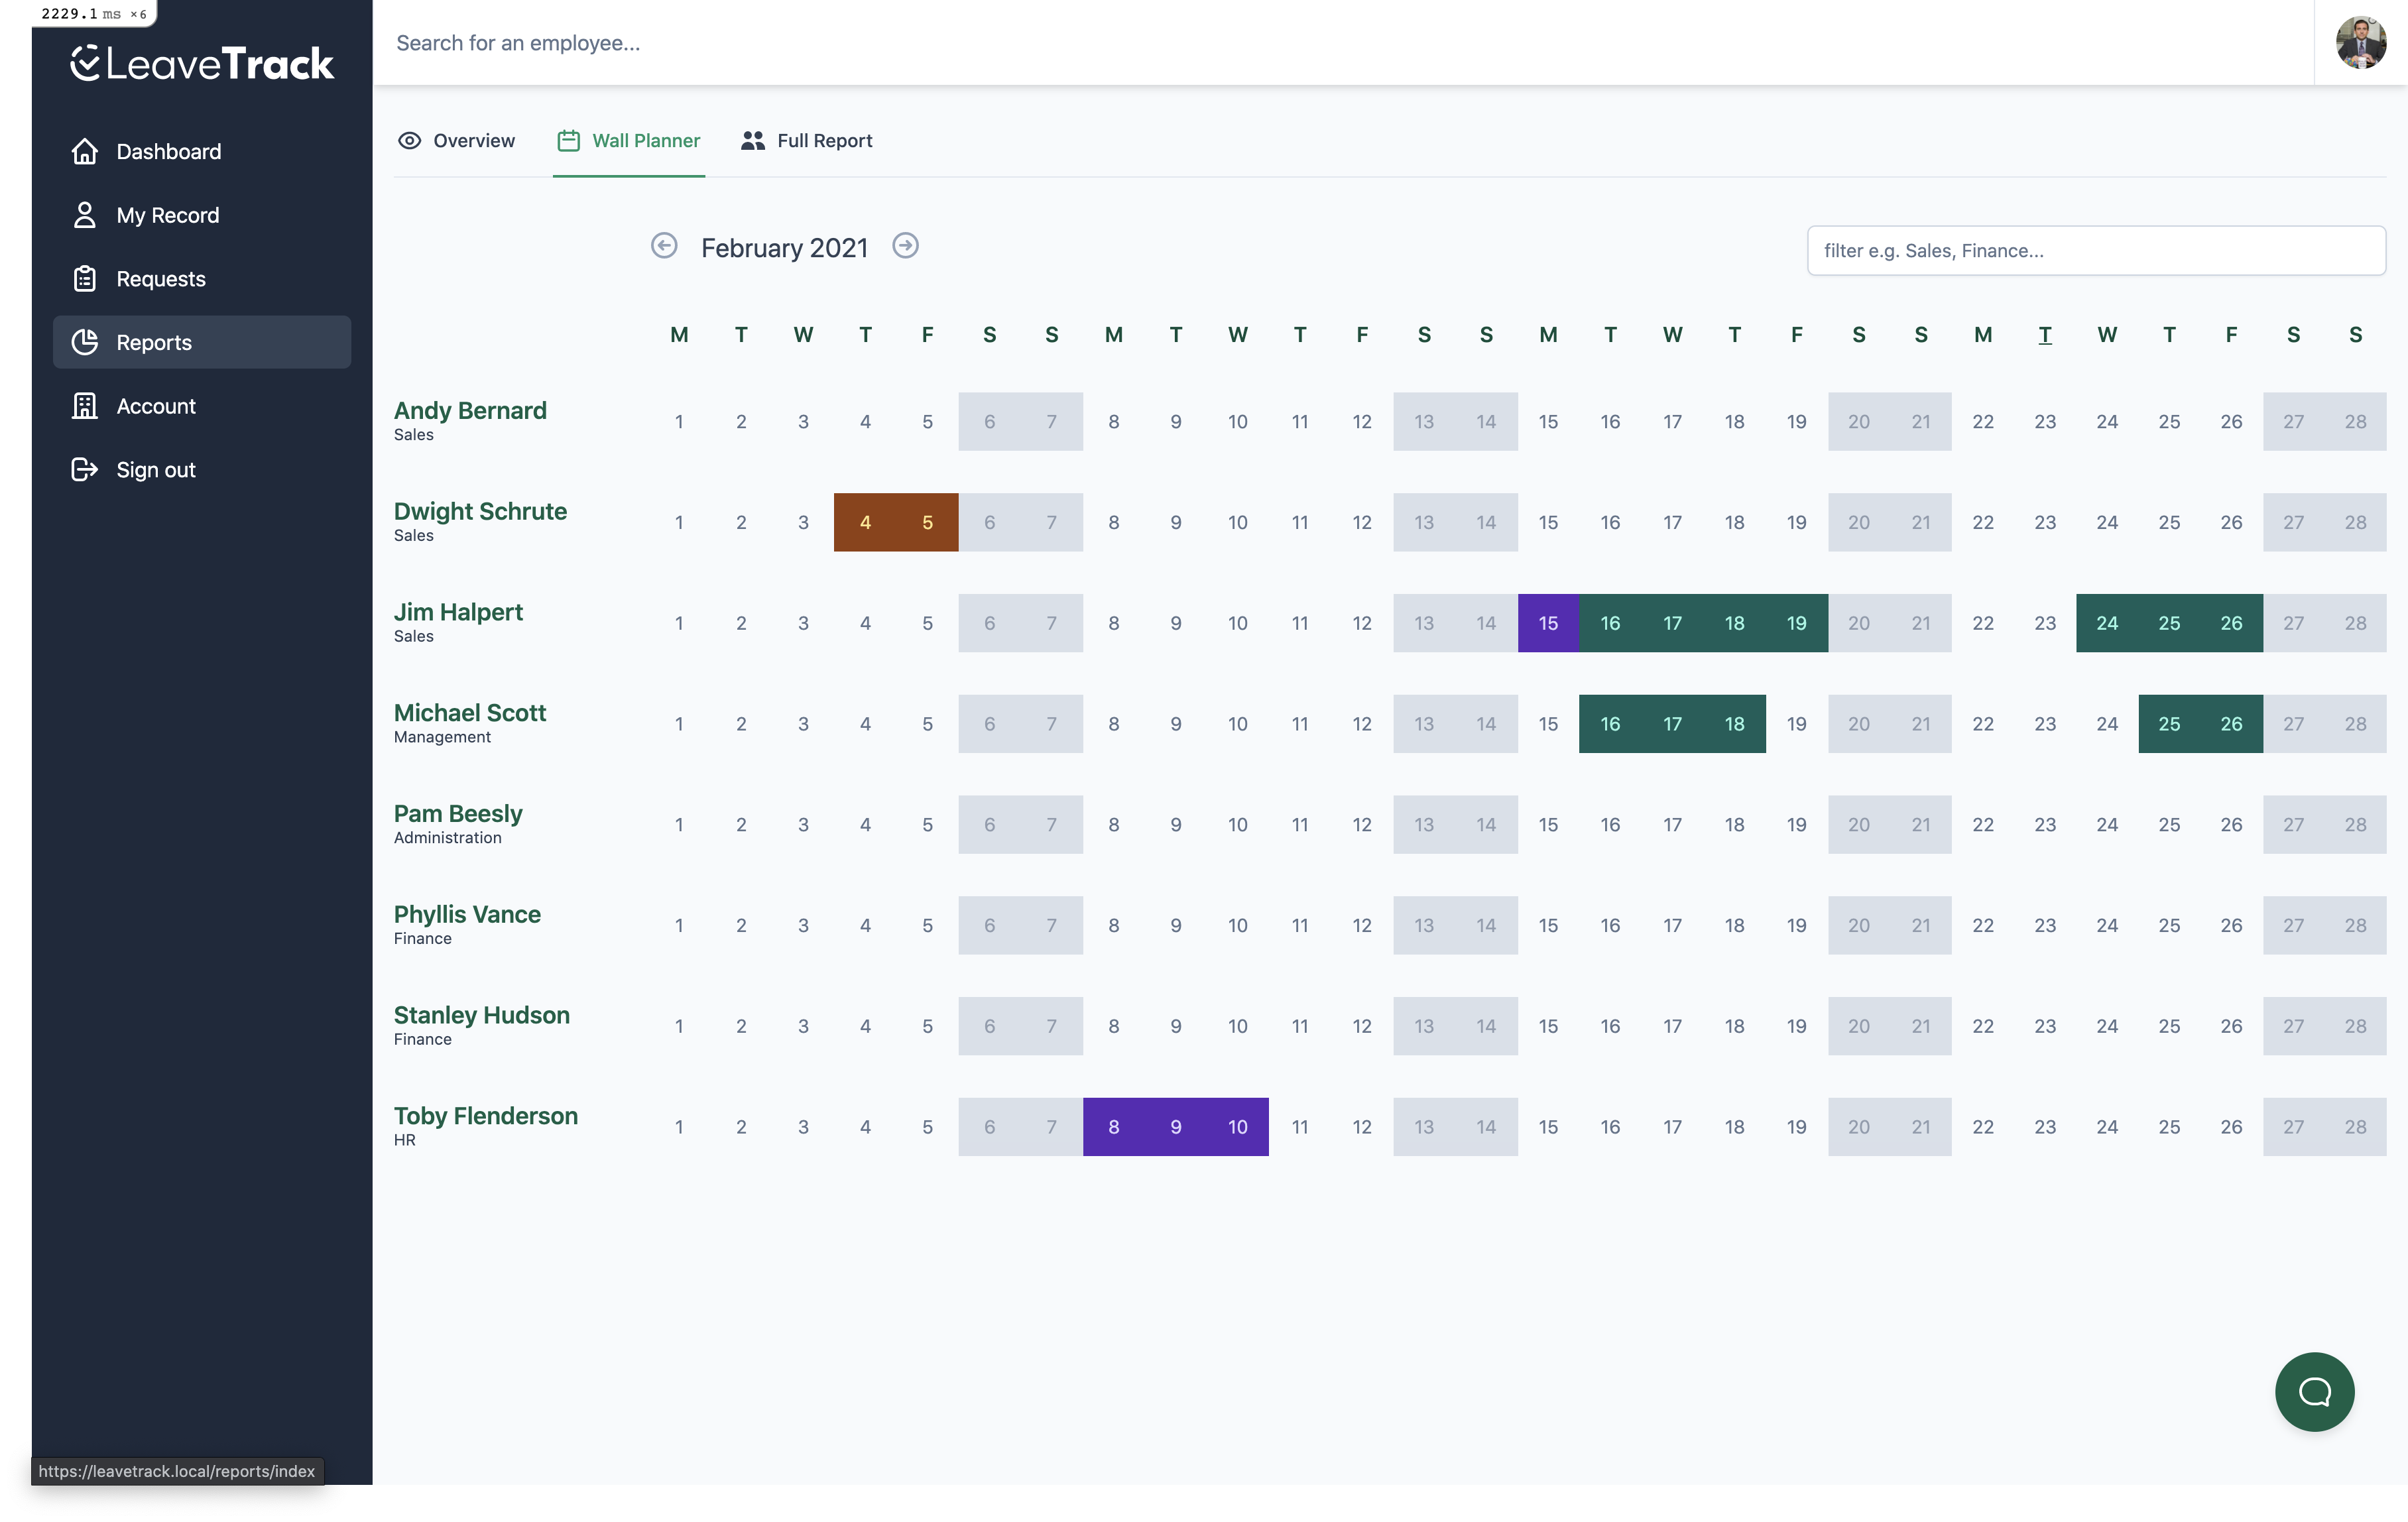This screenshot has width=2408, height=1522.
Task: Click the LeaveTrack logo
Action: pyautogui.click(x=201, y=62)
